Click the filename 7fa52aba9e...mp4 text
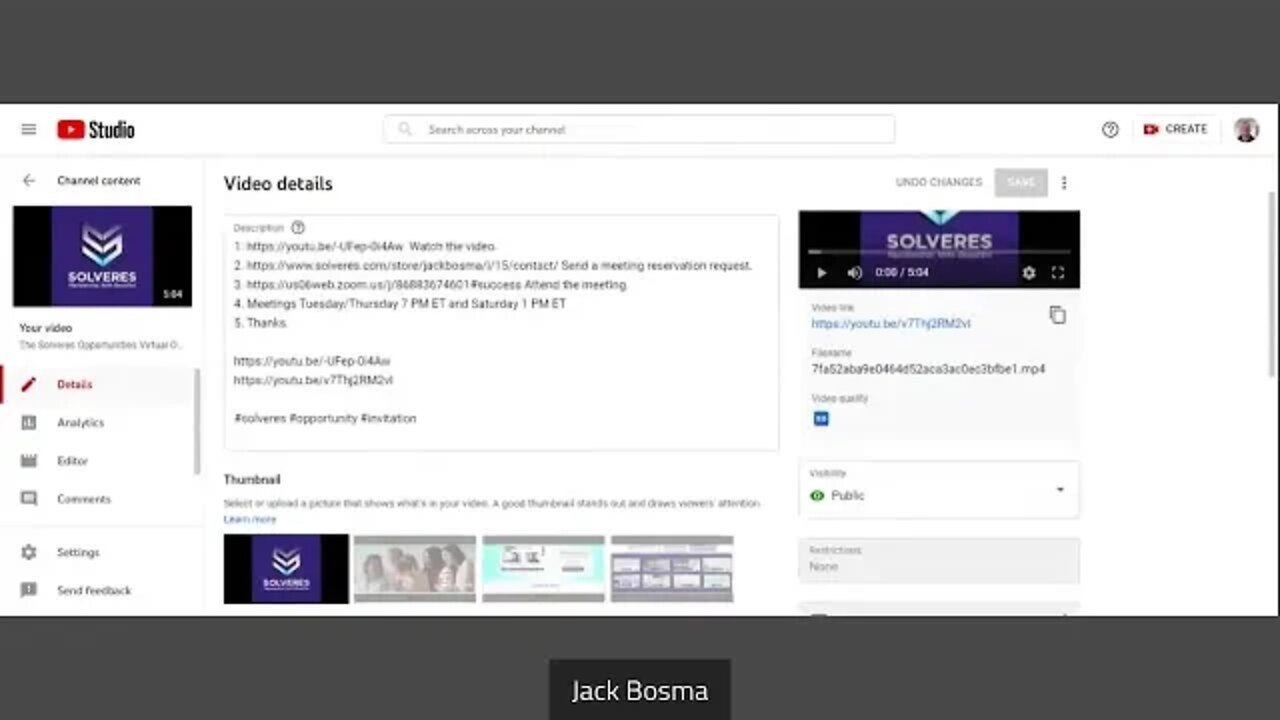Viewport: 1280px width, 720px height. 928,369
